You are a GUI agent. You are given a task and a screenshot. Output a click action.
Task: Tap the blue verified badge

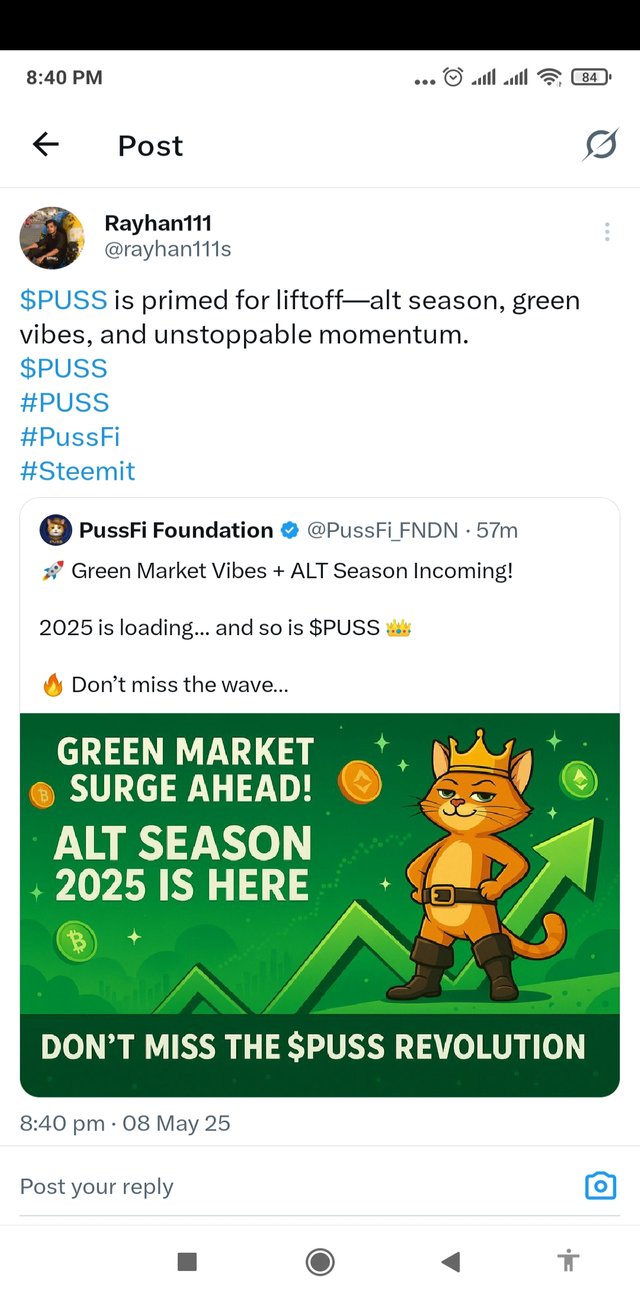(290, 530)
